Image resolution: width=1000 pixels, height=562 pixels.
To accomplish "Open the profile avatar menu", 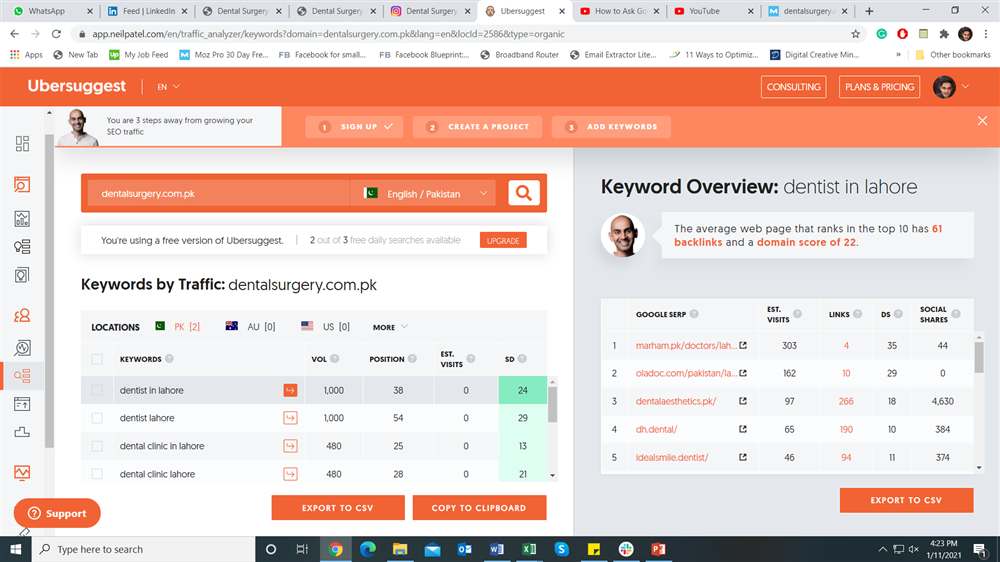I will 951,87.
